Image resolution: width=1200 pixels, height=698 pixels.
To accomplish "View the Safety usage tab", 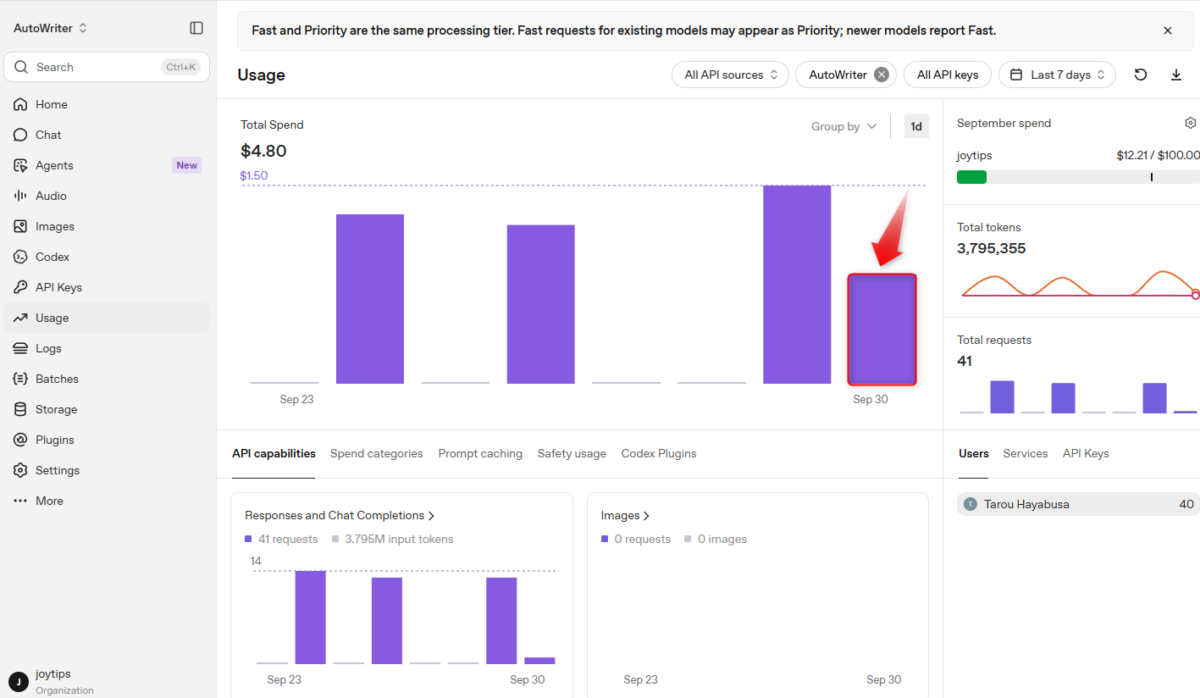I will [572, 454].
